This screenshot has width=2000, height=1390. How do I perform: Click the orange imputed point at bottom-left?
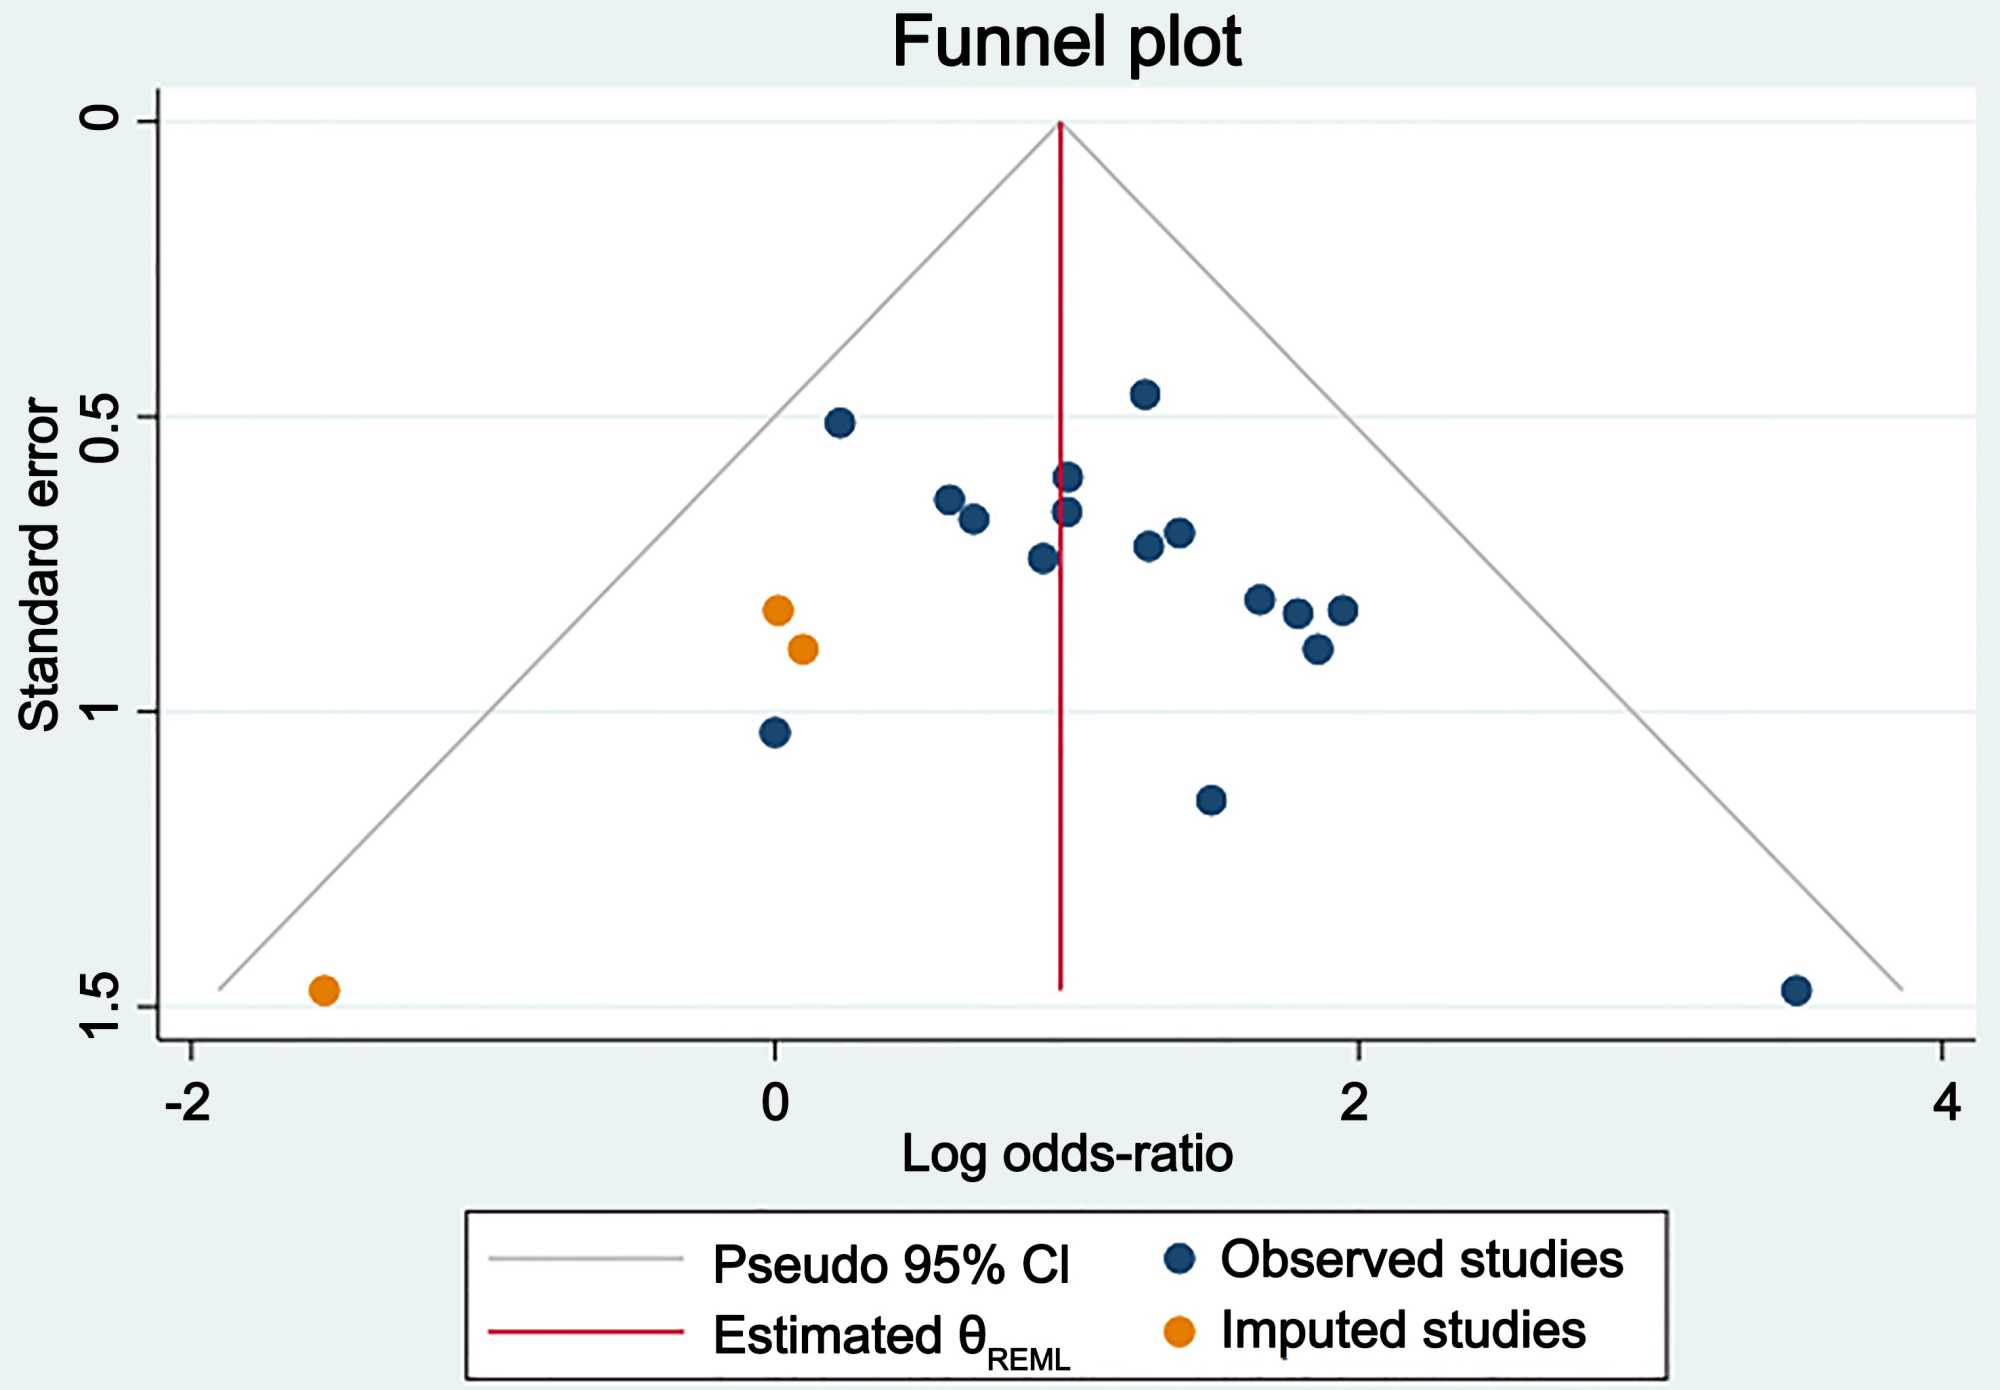(x=324, y=990)
